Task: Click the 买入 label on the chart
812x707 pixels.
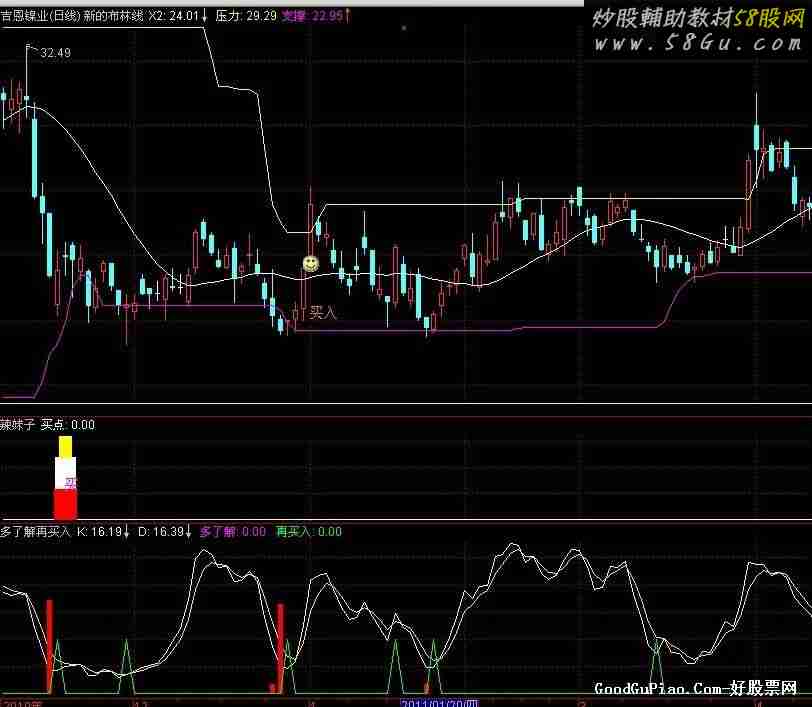Action: click(x=323, y=313)
